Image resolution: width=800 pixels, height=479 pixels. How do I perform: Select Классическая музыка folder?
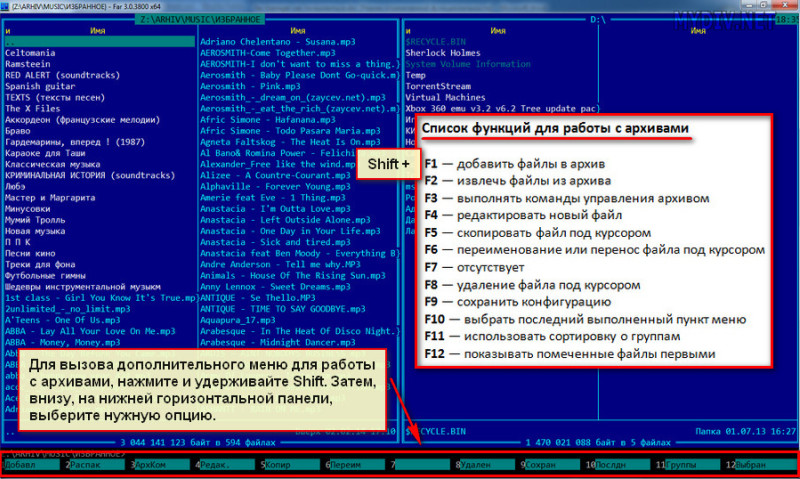click(x=53, y=164)
